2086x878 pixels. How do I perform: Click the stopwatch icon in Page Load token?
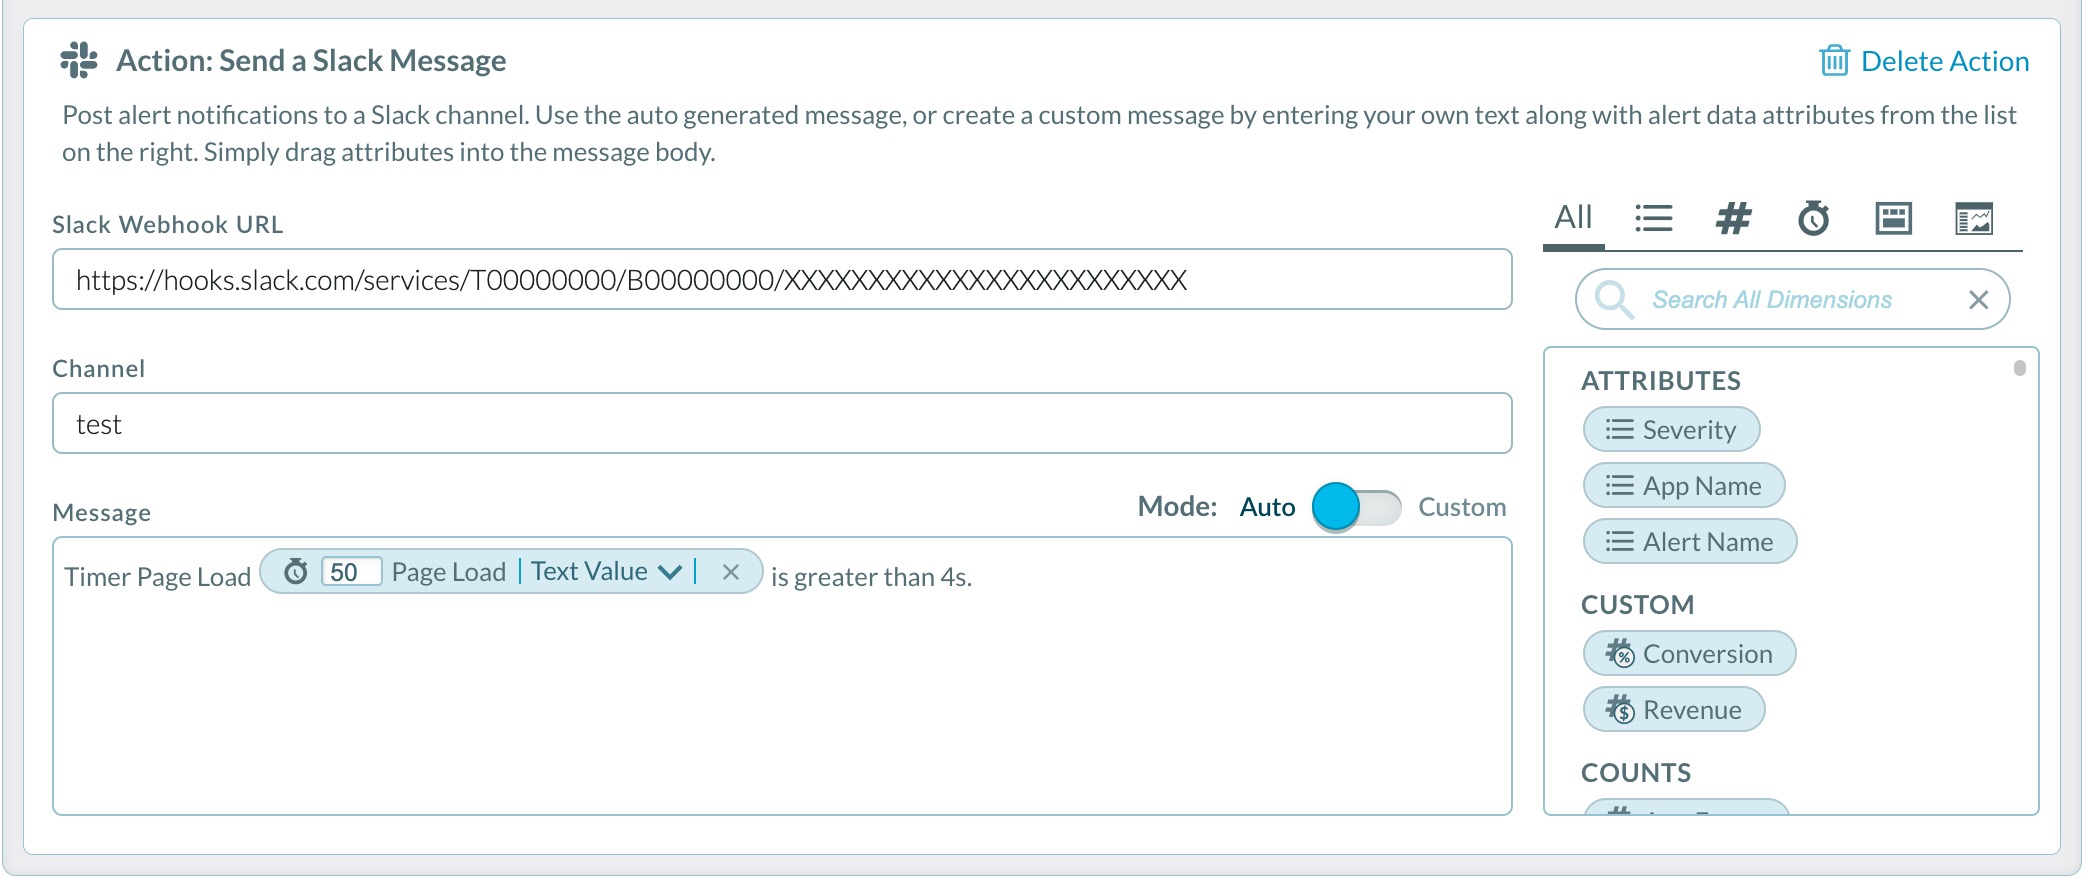pyautogui.click(x=296, y=571)
